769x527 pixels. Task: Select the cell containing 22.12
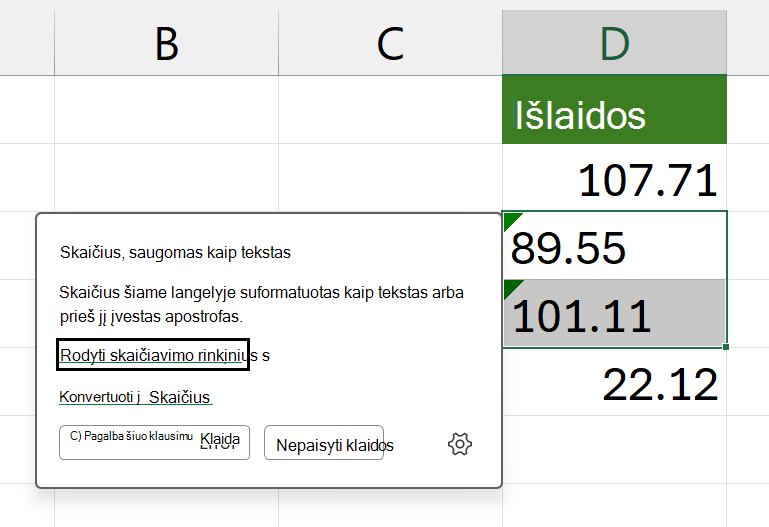point(615,382)
